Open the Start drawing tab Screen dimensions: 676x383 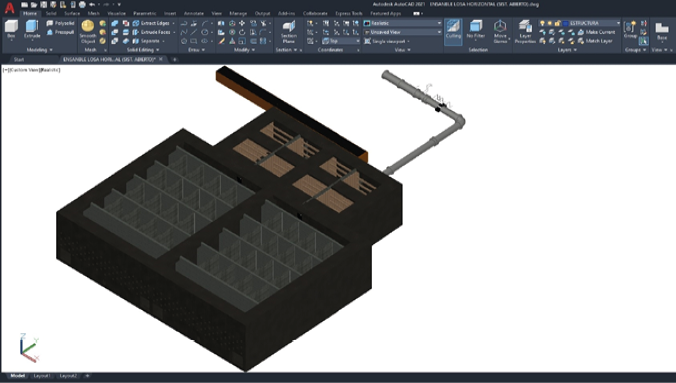(x=19, y=60)
